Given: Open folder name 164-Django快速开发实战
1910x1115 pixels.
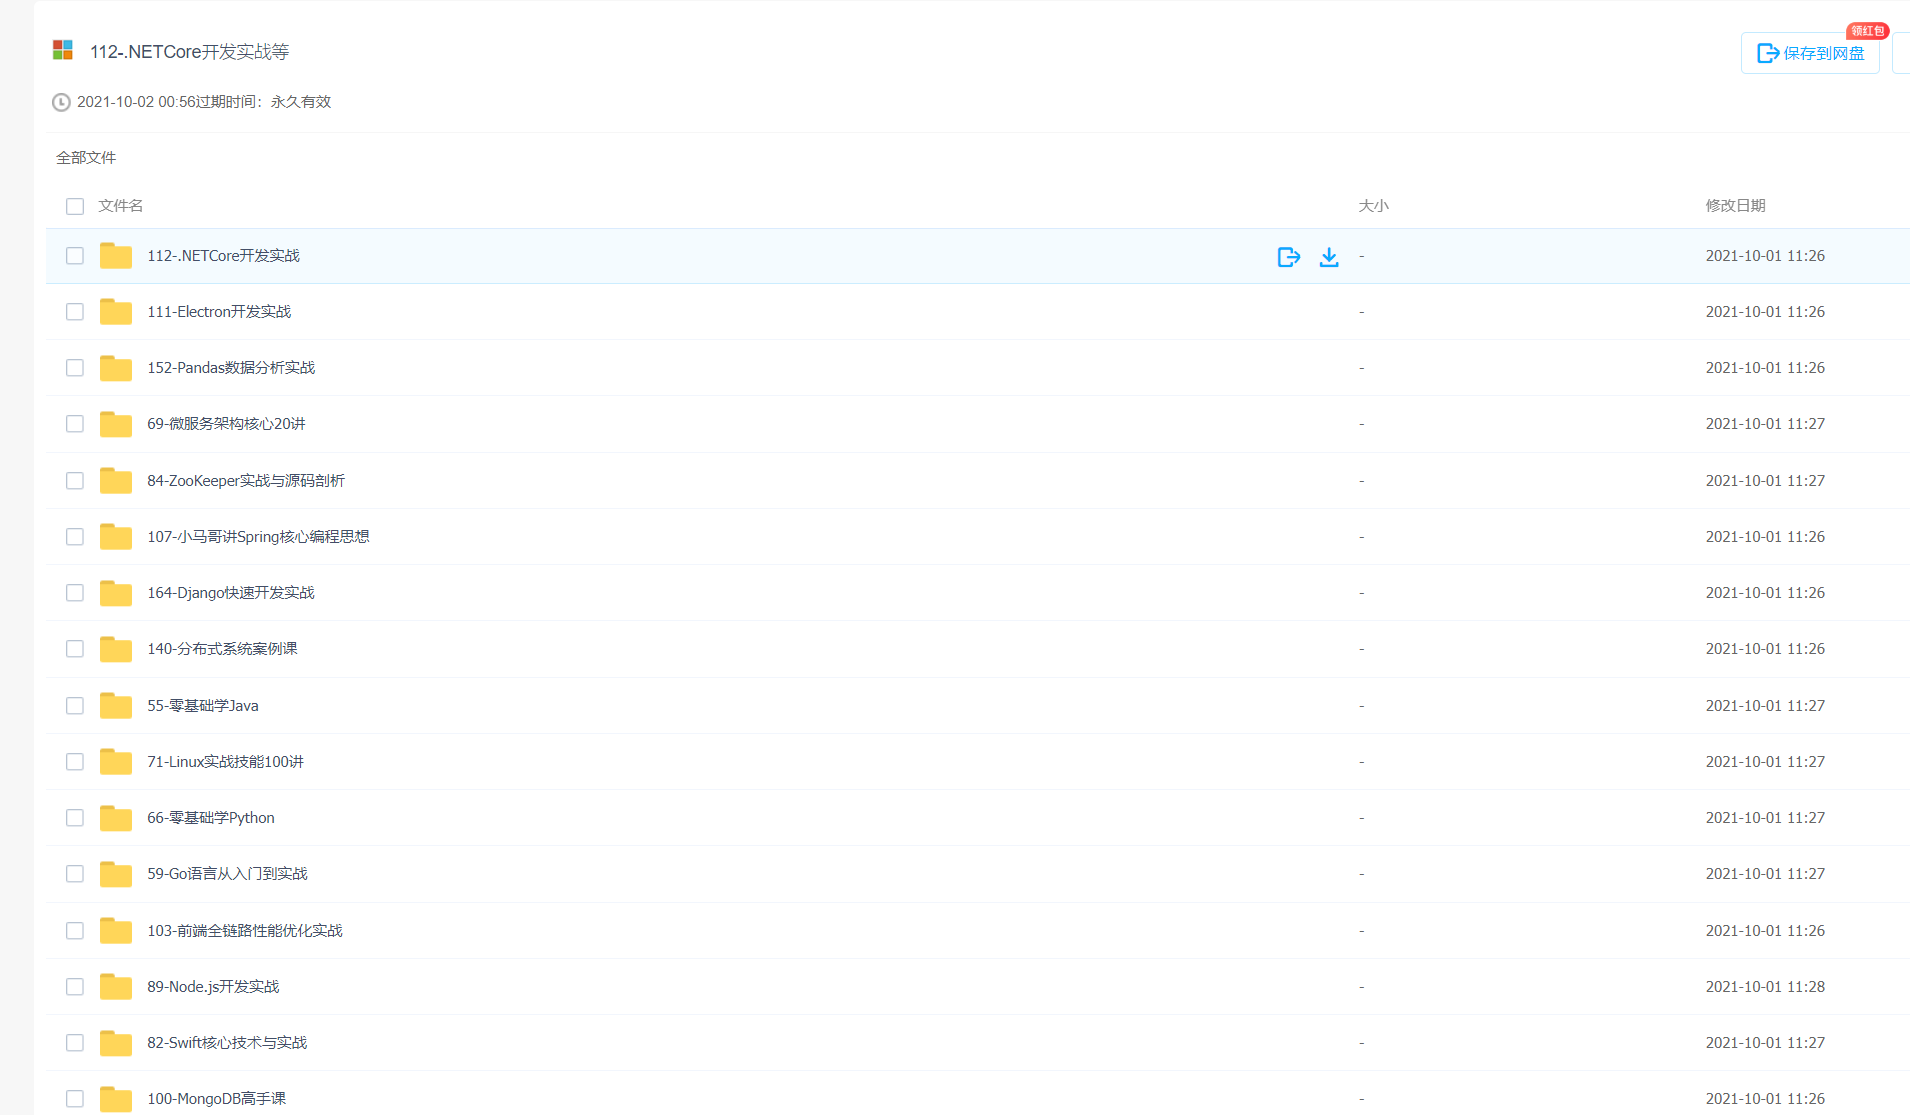Looking at the screenshot, I should pyautogui.click(x=231, y=593).
